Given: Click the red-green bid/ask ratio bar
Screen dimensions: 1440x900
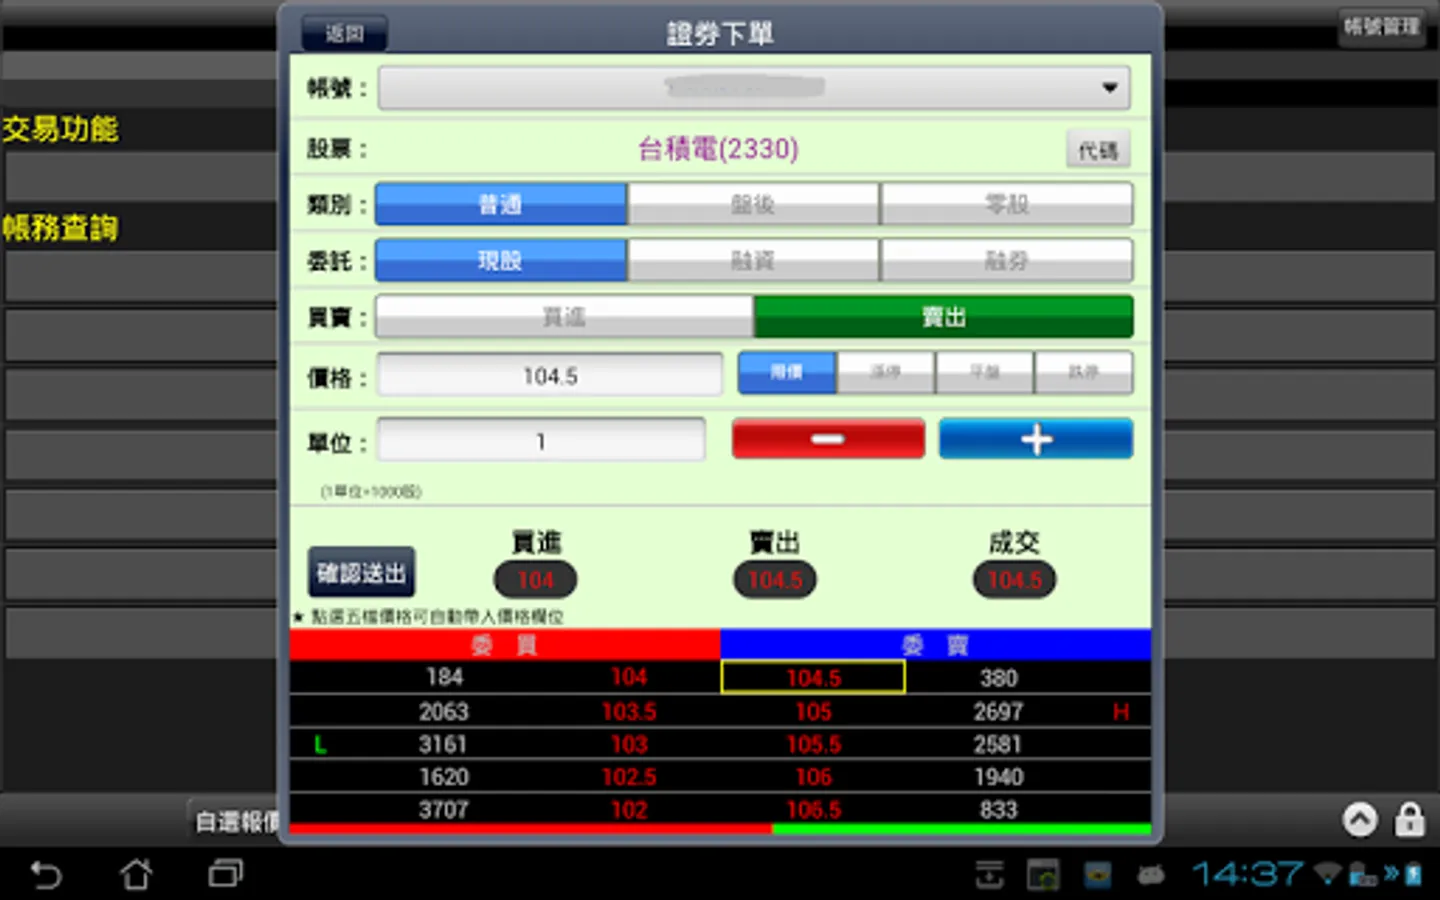Looking at the screenshot, I should tap(720, 829).
